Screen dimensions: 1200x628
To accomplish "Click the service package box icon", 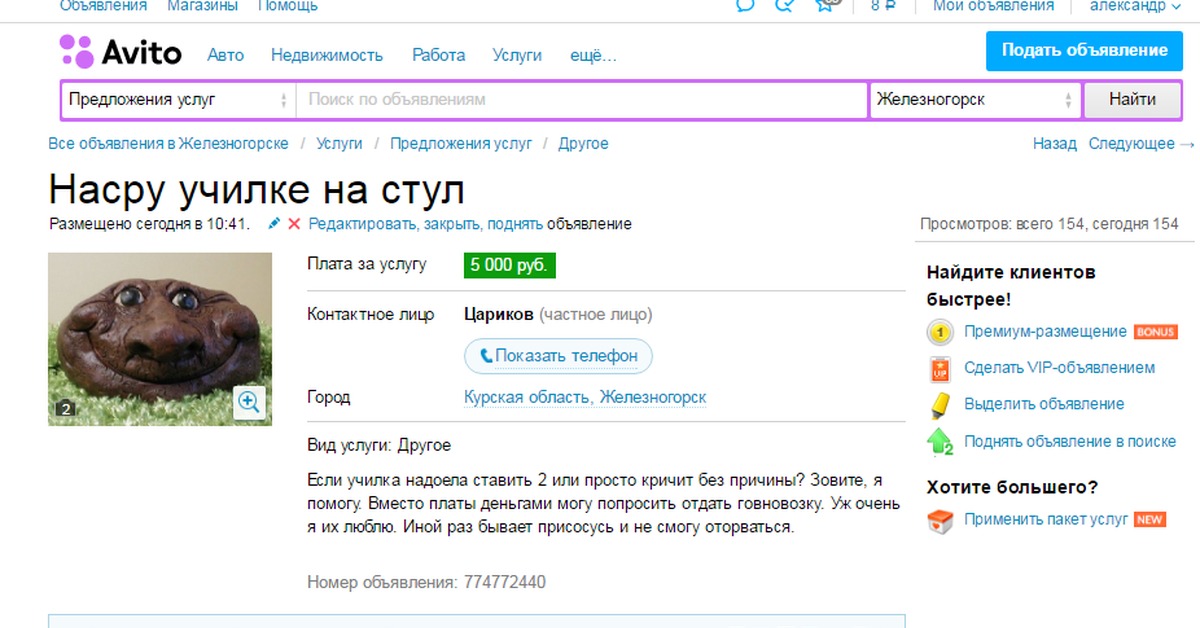I will coord(939,520).
